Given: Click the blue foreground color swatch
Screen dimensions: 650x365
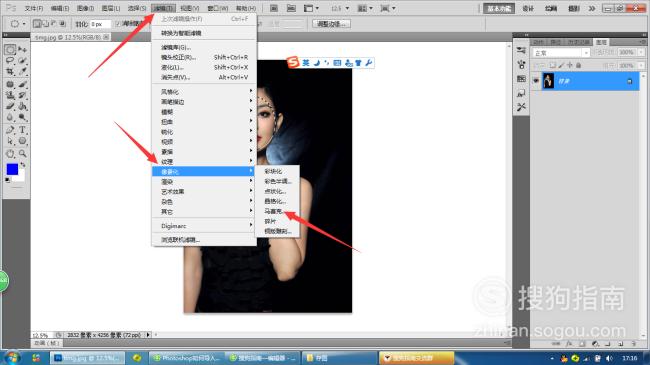Looking at the screenshot, I should coord(12,169).
